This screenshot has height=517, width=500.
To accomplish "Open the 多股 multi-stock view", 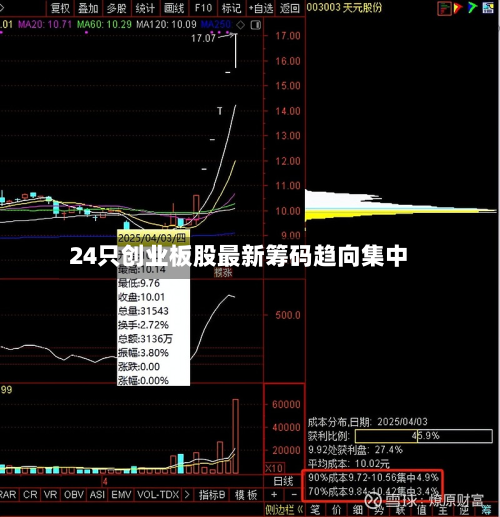I will pos(116,8).
